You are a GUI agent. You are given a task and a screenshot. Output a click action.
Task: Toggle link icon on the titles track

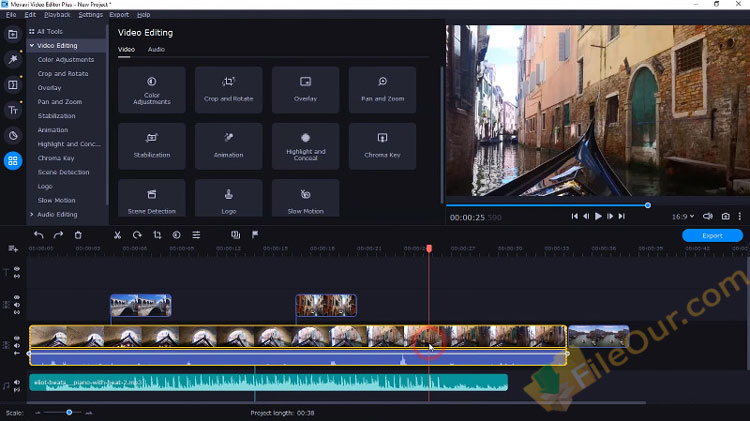(17, 276)
